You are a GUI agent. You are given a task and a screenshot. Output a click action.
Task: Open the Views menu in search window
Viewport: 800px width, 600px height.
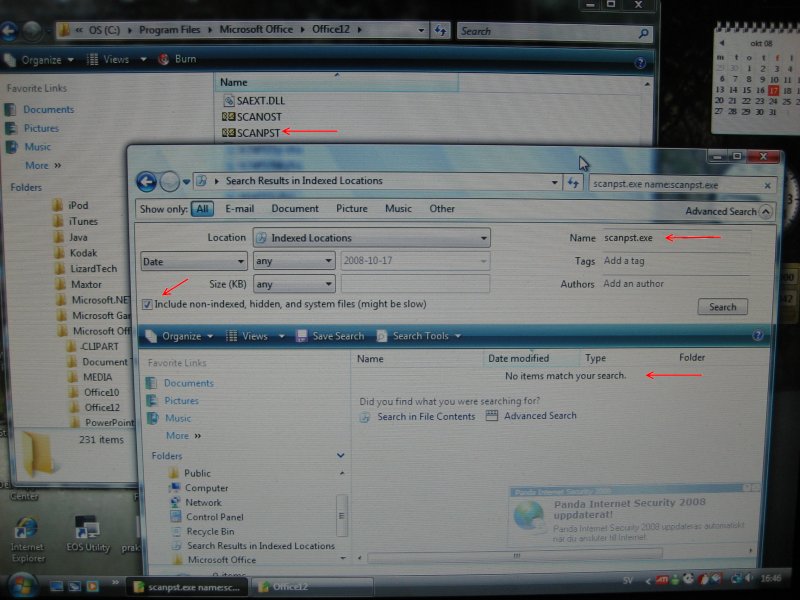point(254,336)
